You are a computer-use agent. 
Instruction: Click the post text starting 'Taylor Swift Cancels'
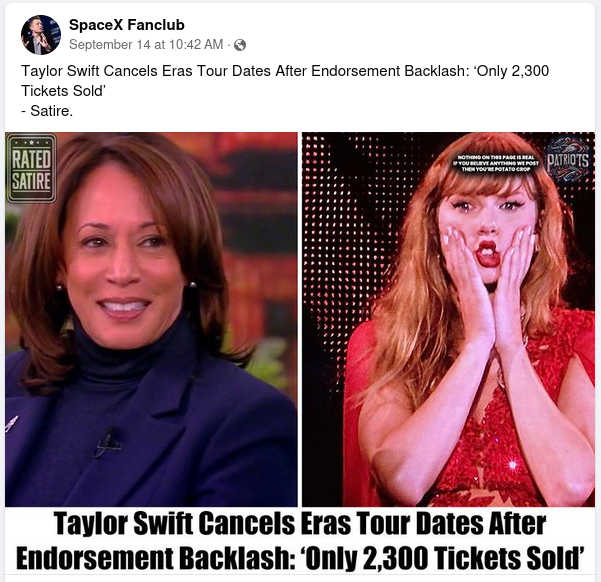tap(285, 81)
